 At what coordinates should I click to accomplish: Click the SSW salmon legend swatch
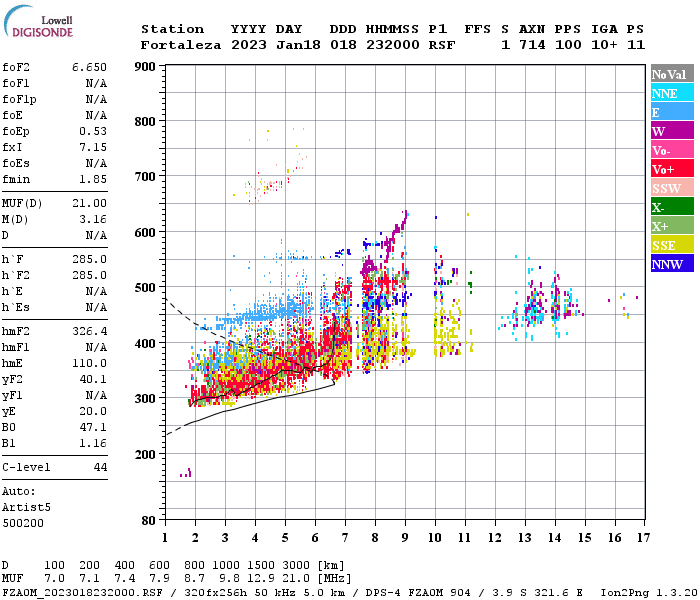tap(672, 188)
